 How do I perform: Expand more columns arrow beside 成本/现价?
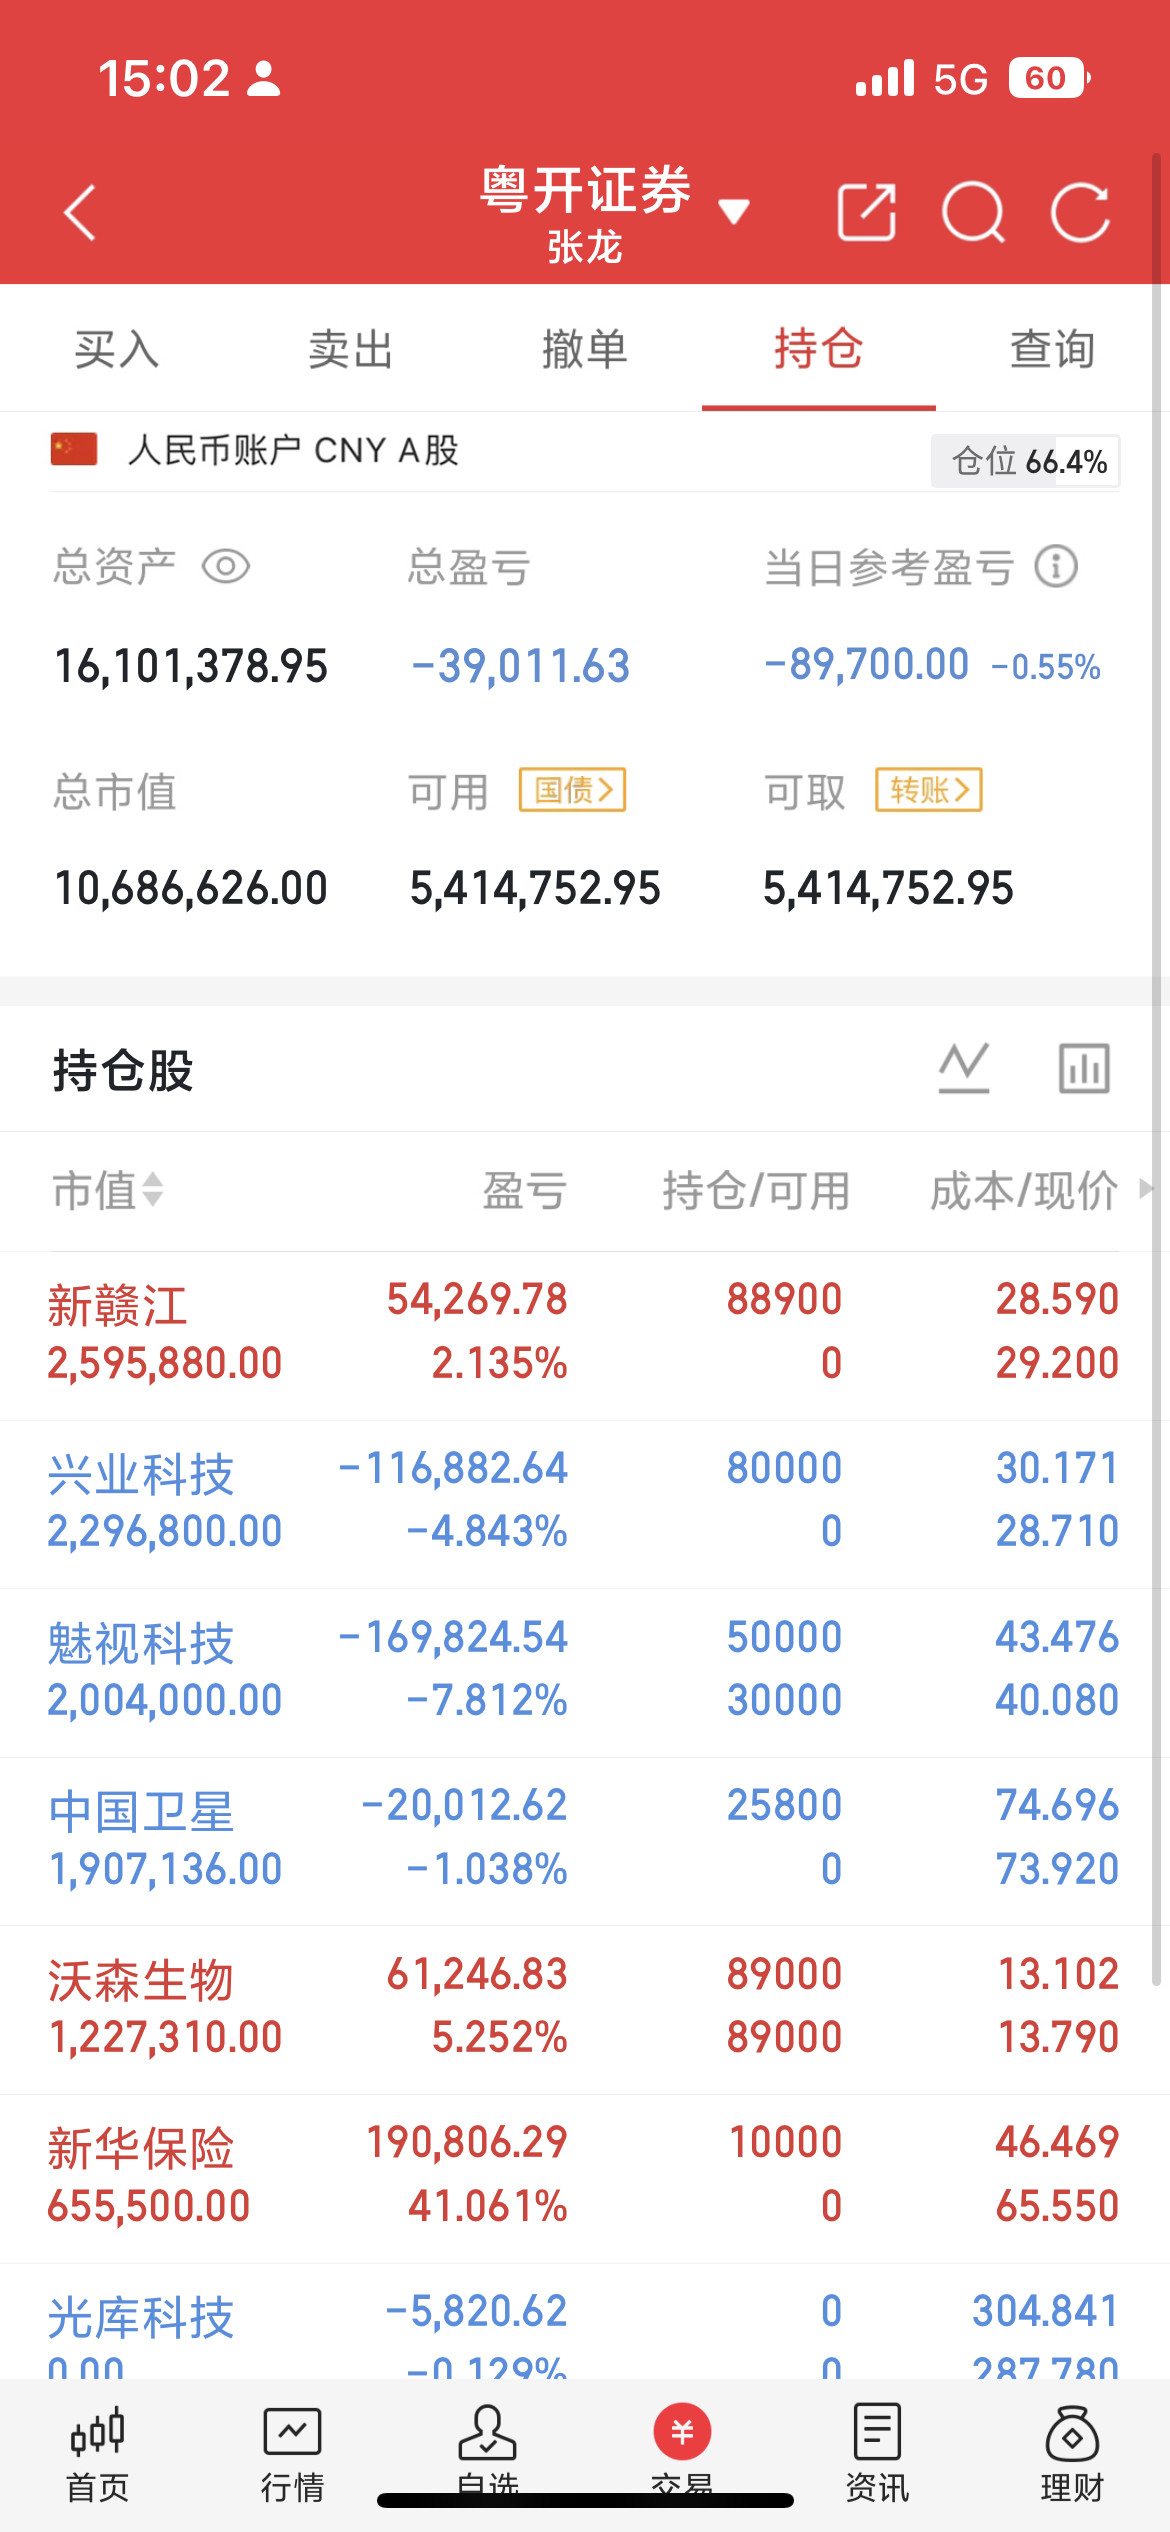1146,1188
